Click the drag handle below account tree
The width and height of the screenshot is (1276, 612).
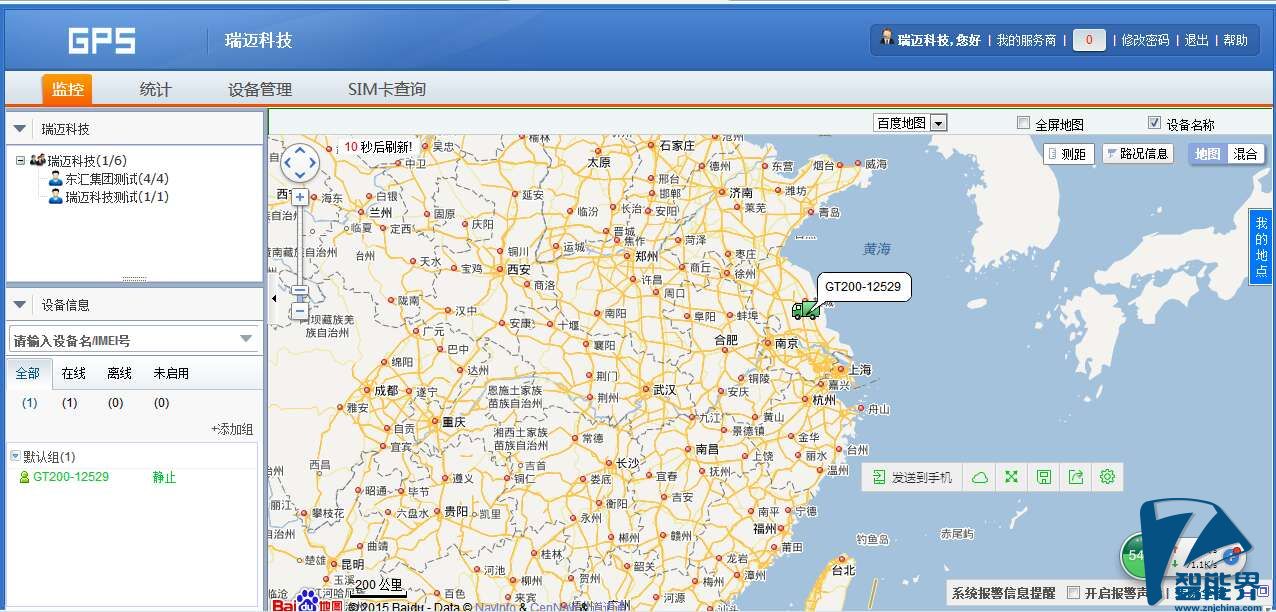[x=134, y=279]
